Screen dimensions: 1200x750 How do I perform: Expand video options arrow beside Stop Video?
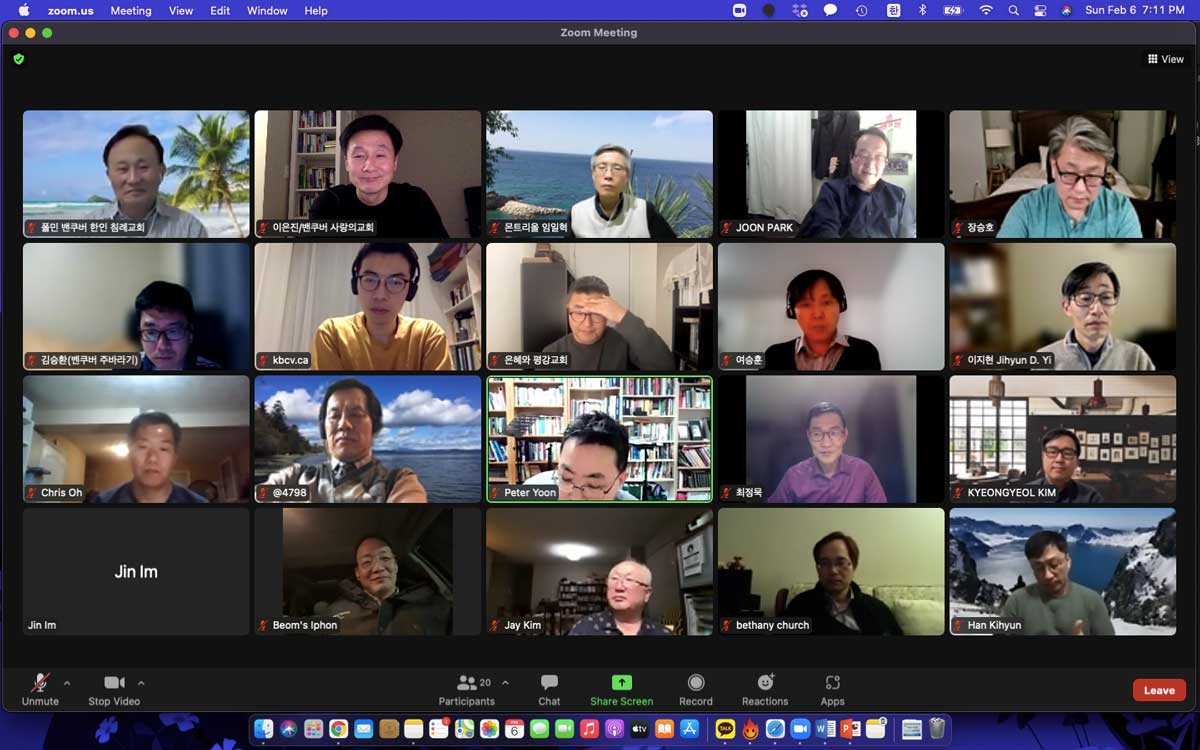(141, 683)
